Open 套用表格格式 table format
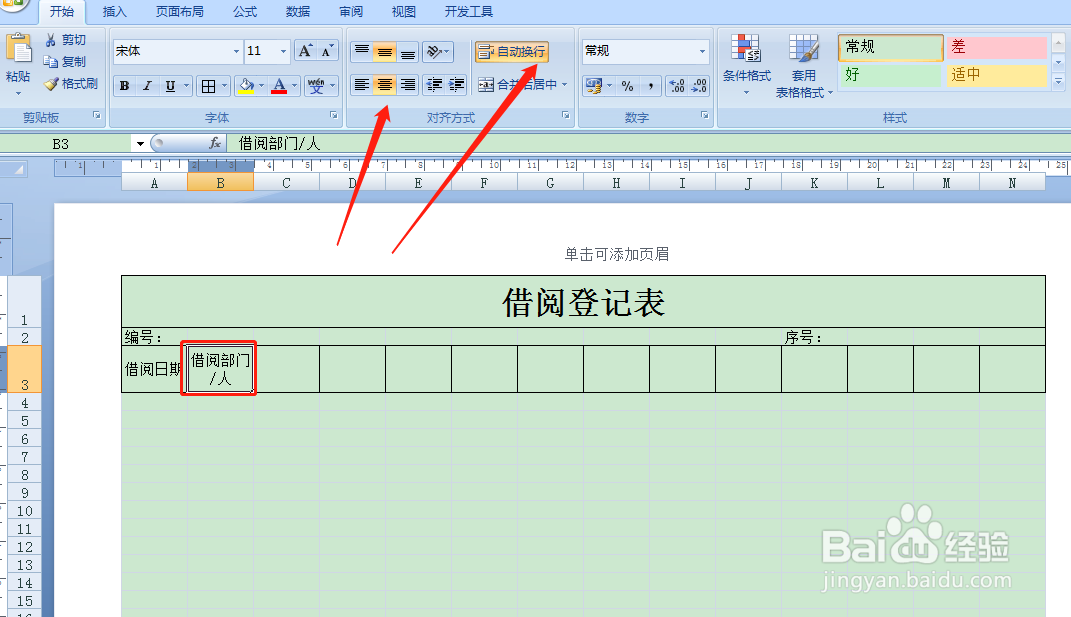This screenshot has width=1071, height=617. coord(804,66)
